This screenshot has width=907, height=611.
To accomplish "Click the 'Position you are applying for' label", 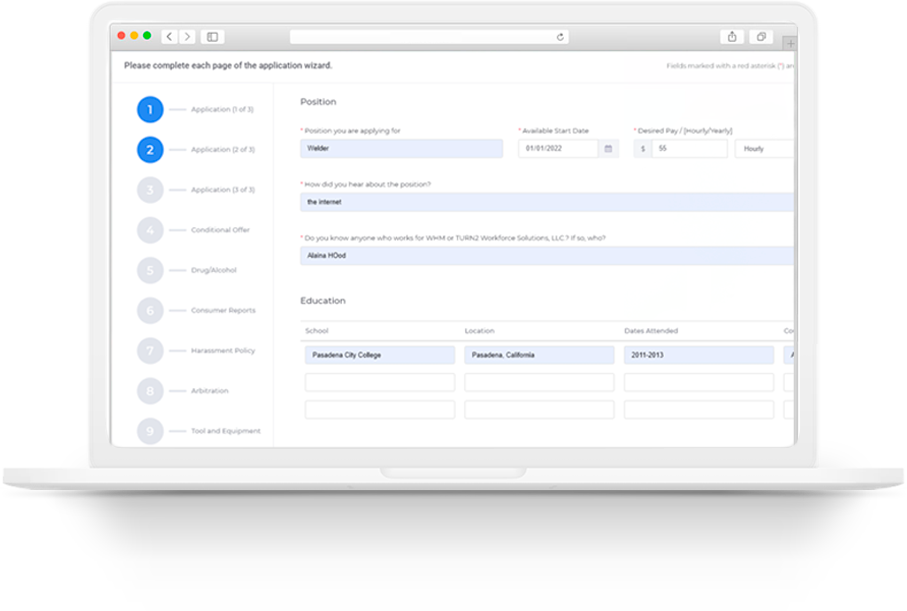I will coord(352,131).
